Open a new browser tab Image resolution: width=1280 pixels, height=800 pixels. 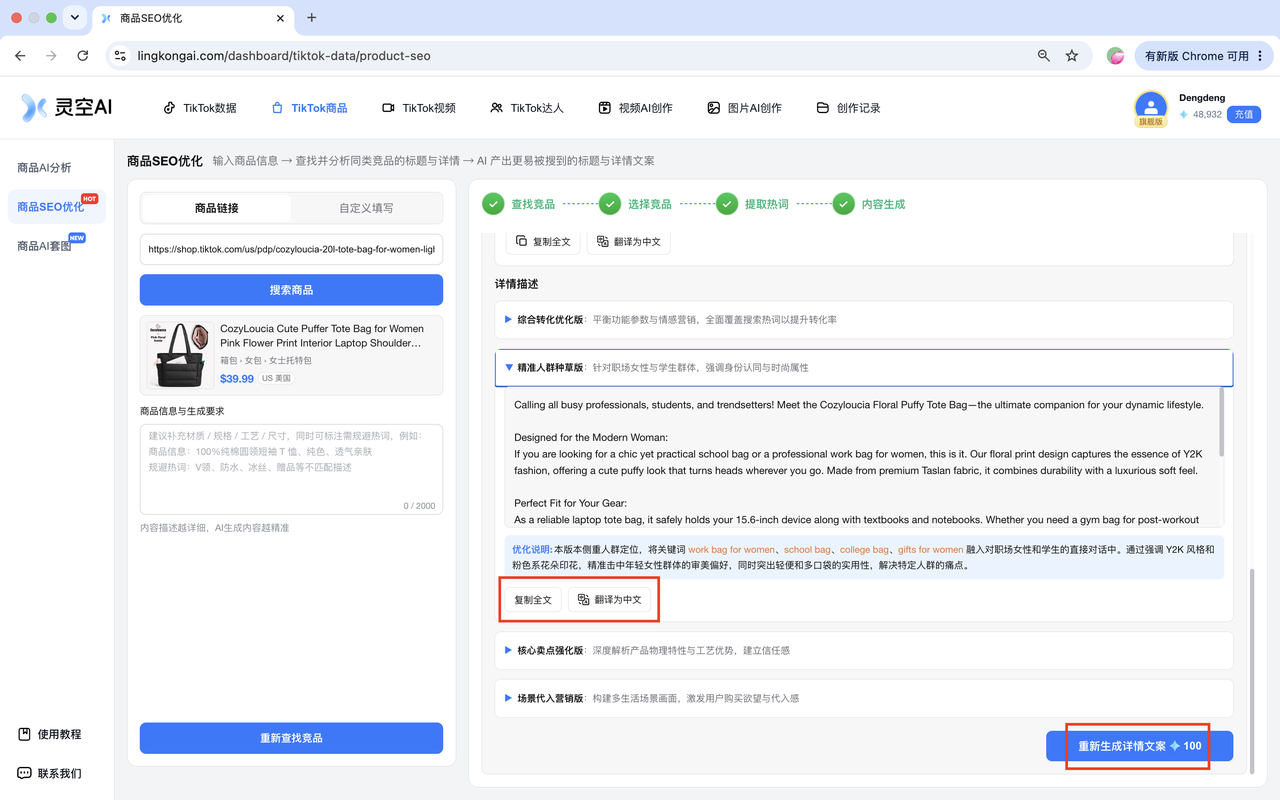(312, 18)
